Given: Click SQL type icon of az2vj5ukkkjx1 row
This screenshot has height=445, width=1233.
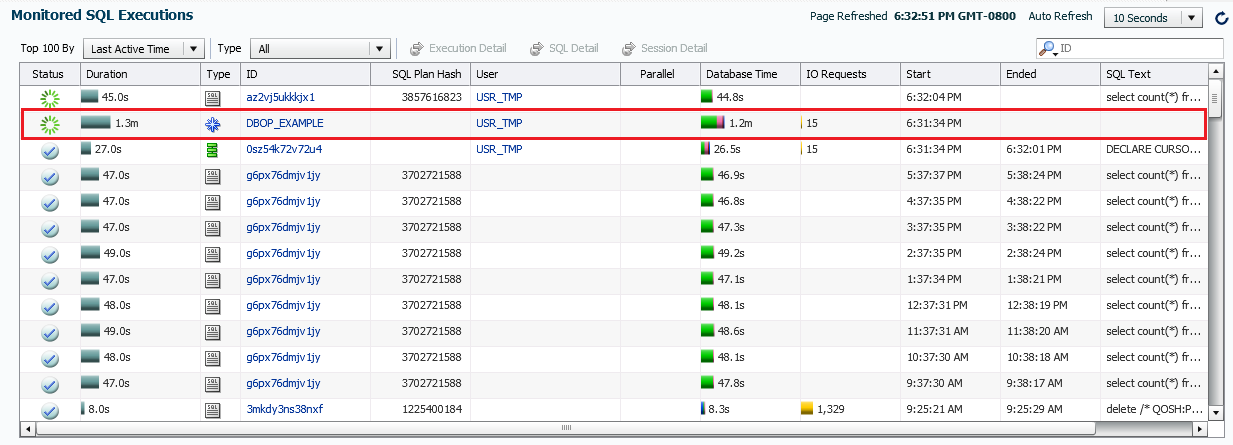Looking at the screenshot, I should (x=212, y=98).
